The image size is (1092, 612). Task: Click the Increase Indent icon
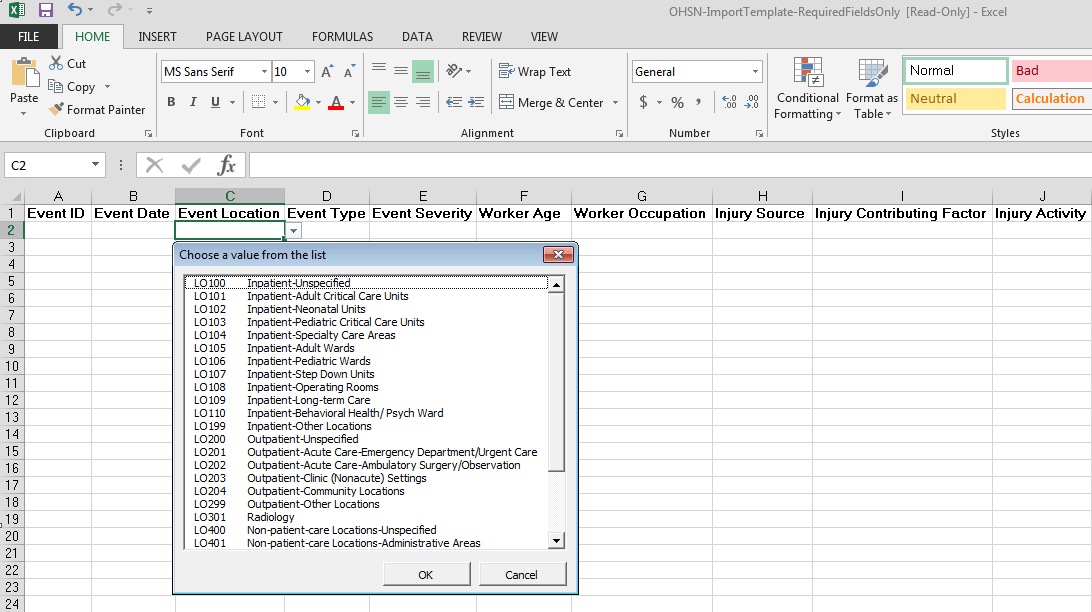tap(475, 102)
